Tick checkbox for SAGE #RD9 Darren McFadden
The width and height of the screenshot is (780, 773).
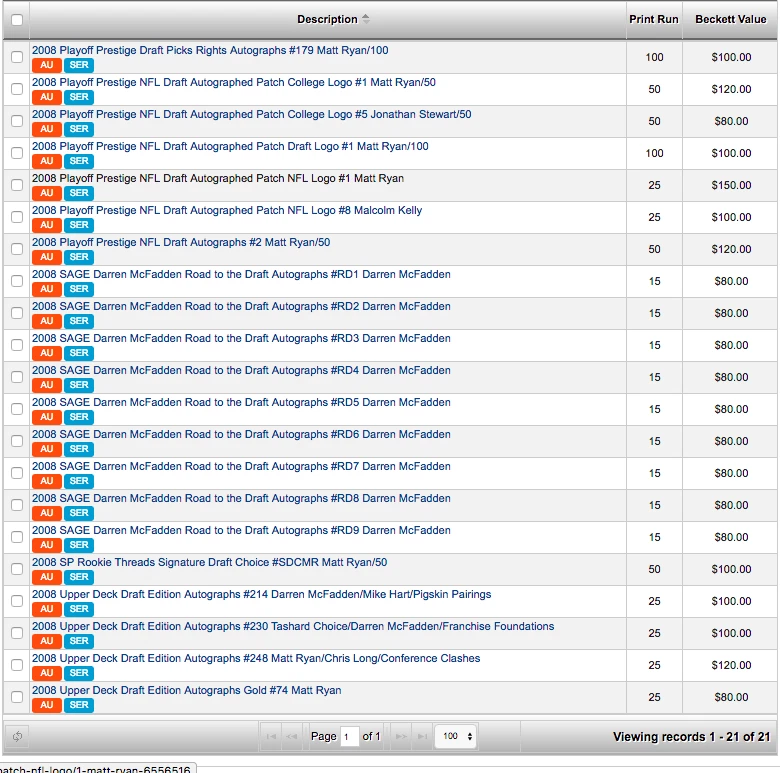coord(17,537)
